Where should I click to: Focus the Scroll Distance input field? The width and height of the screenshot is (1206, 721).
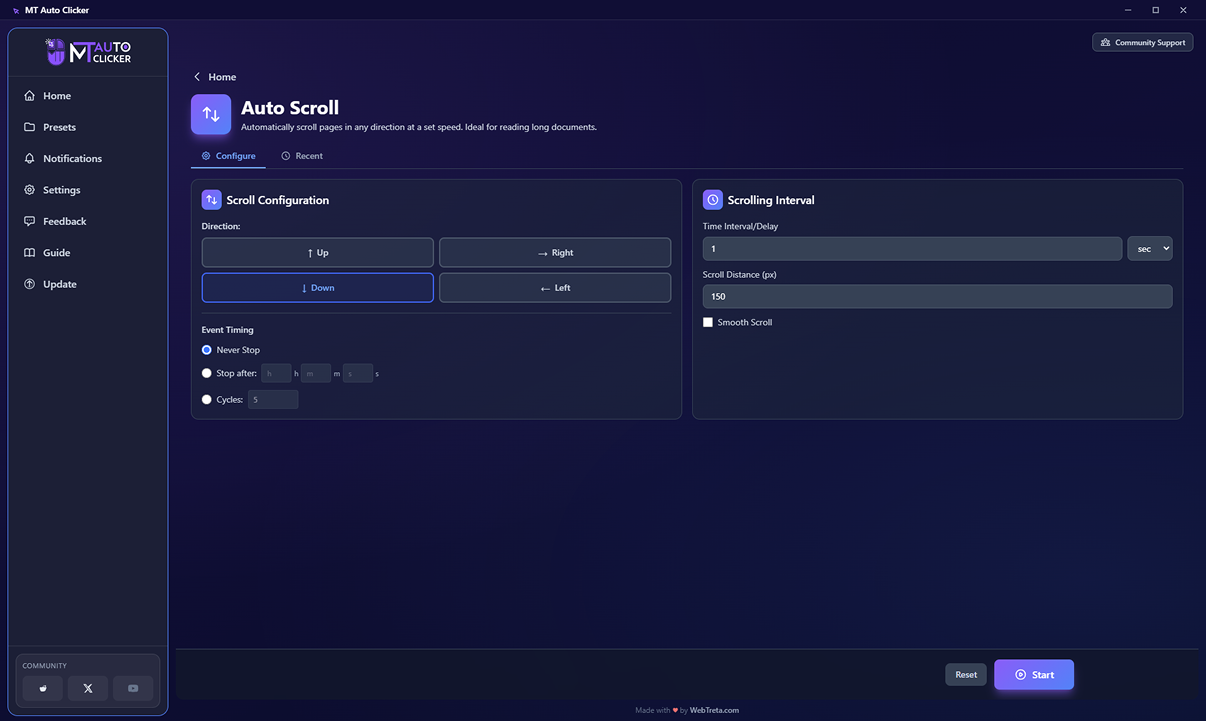pyautogui.click(x=937, y=296)
